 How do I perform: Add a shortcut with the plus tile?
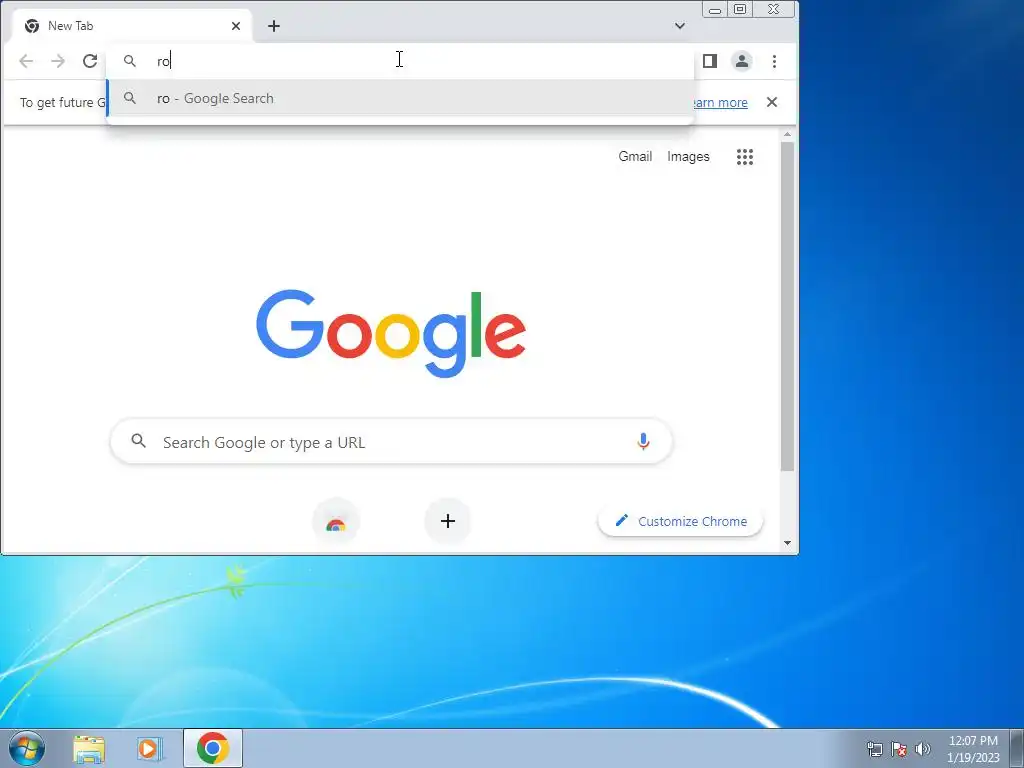coord(448,521)
